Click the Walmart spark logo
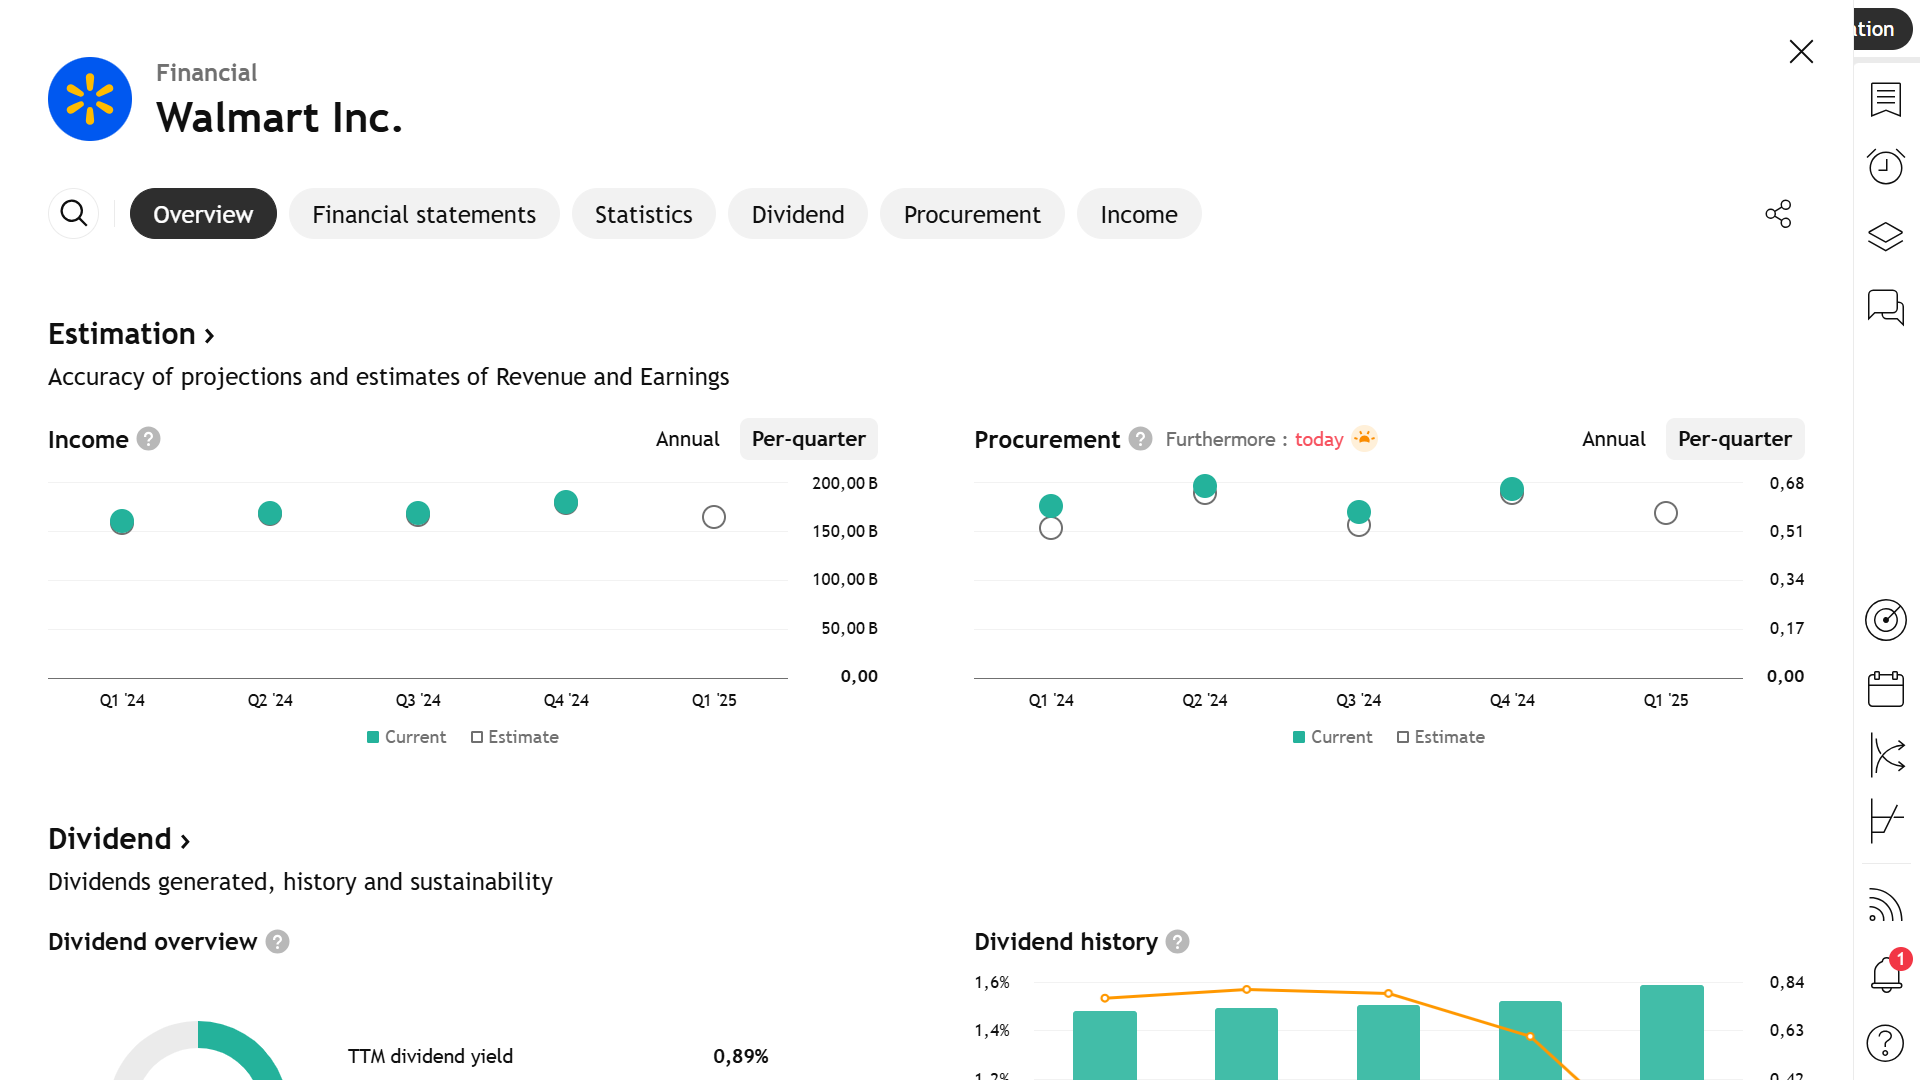Image resolution: width=1920 pixels, height=1080 pixels. pyautogui.click(x=90, y=99)
